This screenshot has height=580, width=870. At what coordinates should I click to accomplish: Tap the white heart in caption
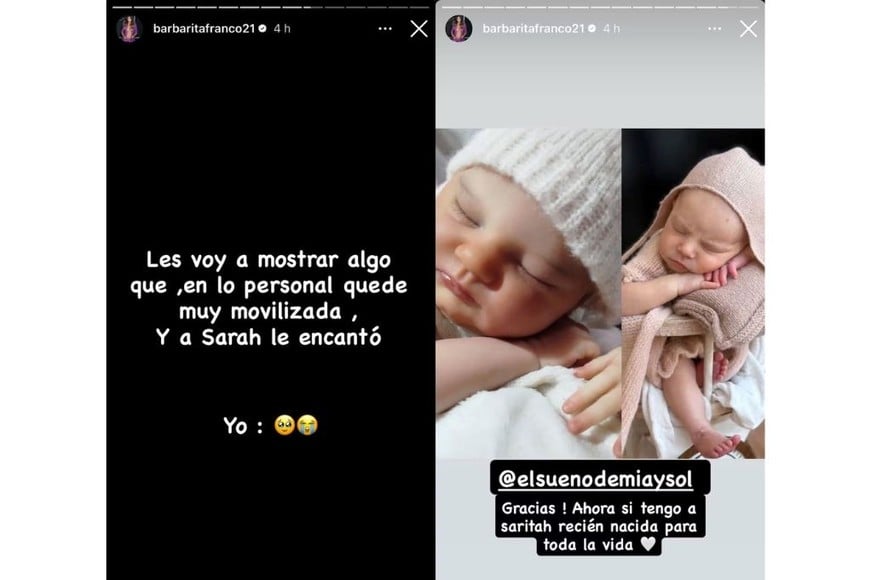(x=648, y=544)
